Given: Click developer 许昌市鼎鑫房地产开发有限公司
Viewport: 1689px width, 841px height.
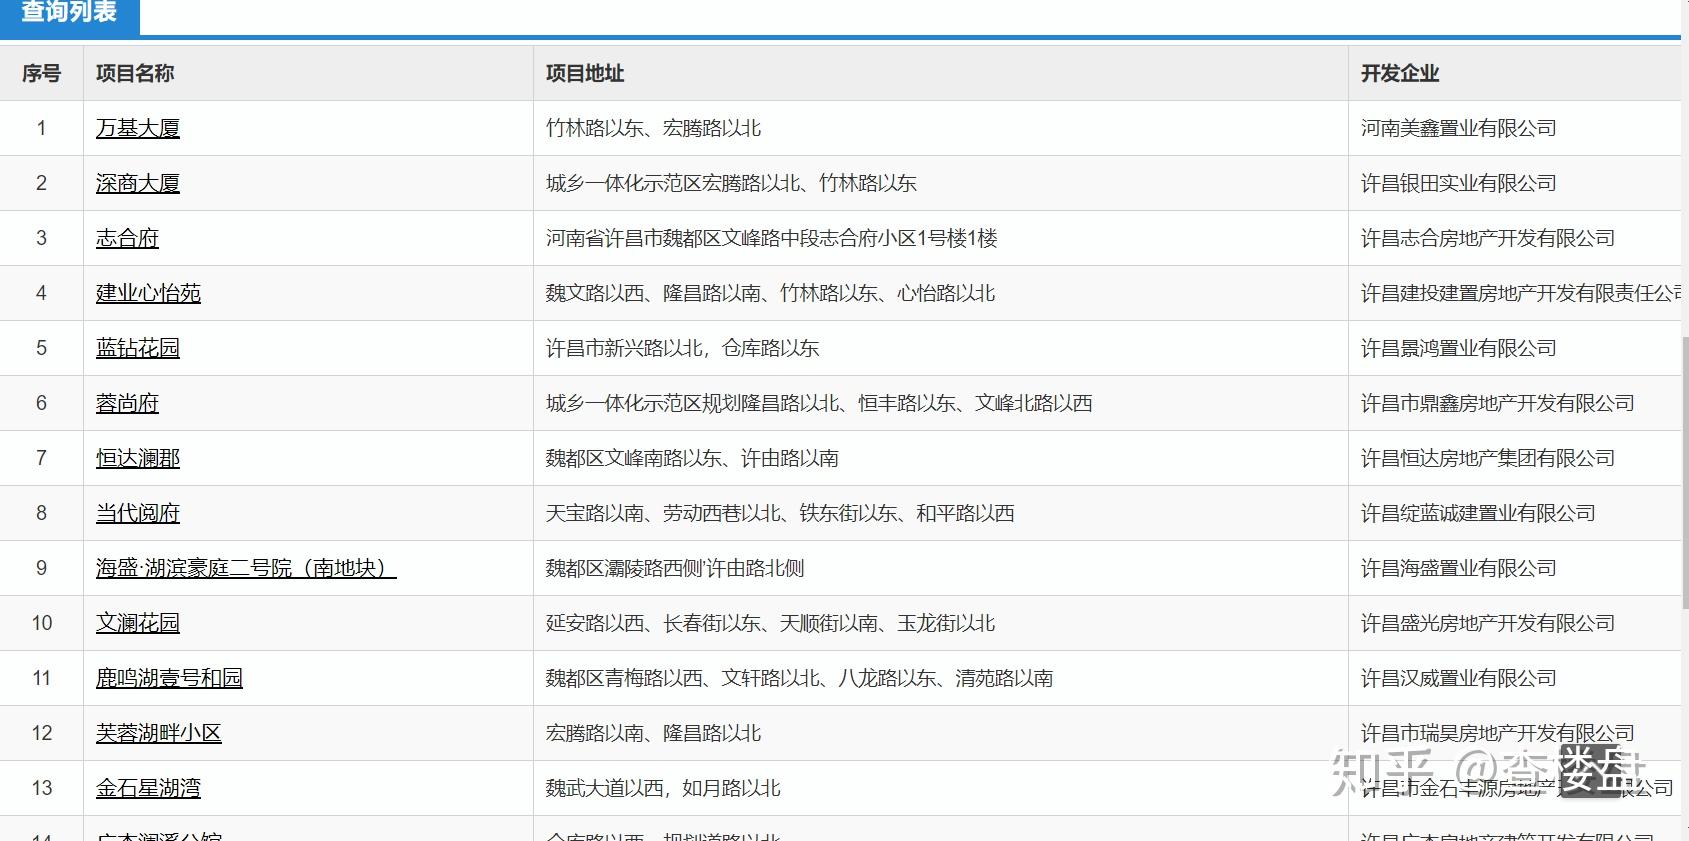Looking at the screenshot, I should coord(1498,403).
